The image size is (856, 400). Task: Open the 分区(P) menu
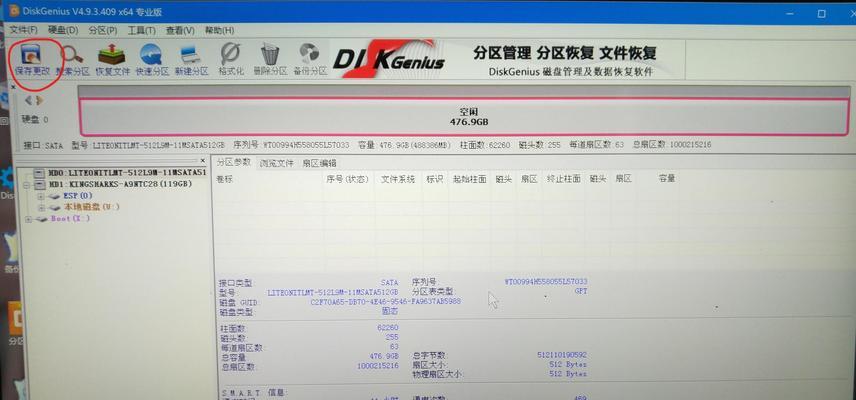103,30
